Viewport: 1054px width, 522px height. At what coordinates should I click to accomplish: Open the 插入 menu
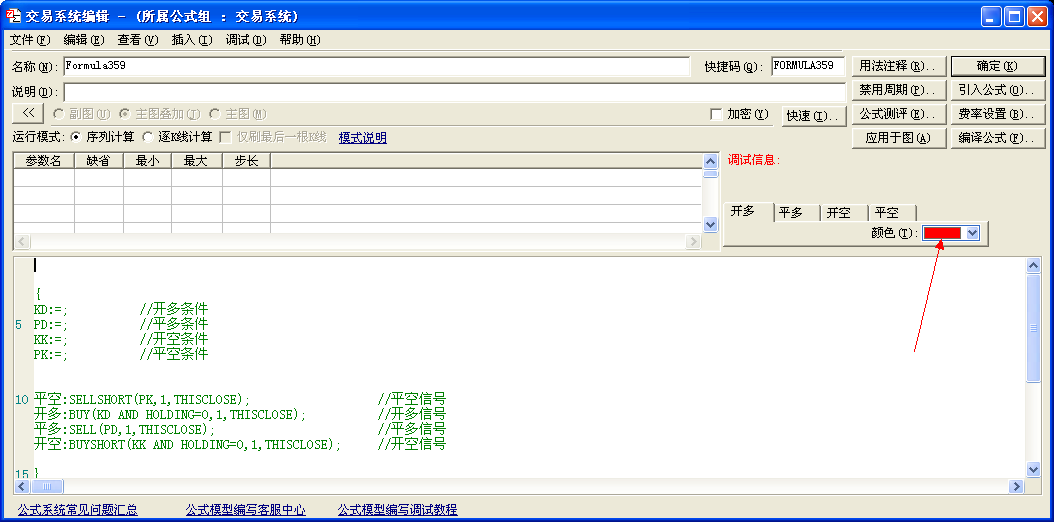click(x=191, y=40)
